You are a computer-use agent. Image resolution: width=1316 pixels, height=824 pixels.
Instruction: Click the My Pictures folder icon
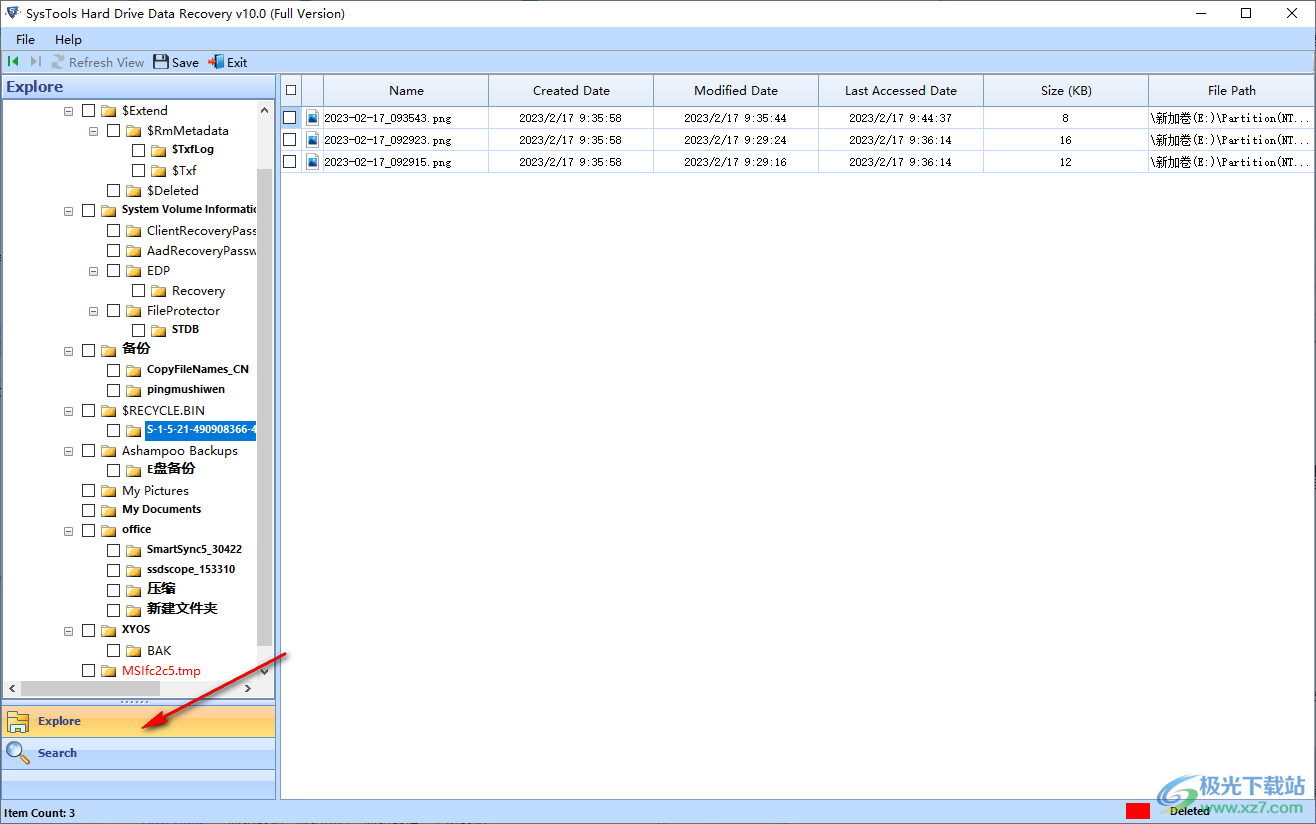109,491
